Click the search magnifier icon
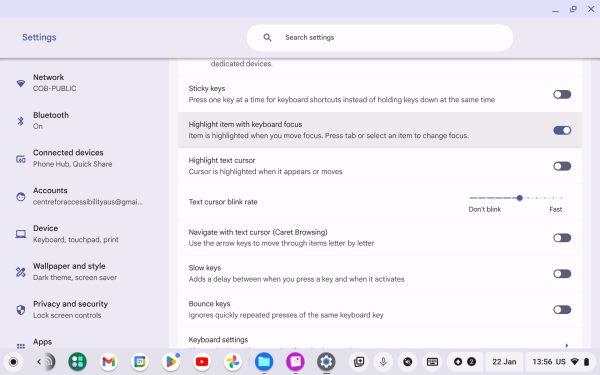This screenshot has height=375, width=600. (x=267, y=38)
